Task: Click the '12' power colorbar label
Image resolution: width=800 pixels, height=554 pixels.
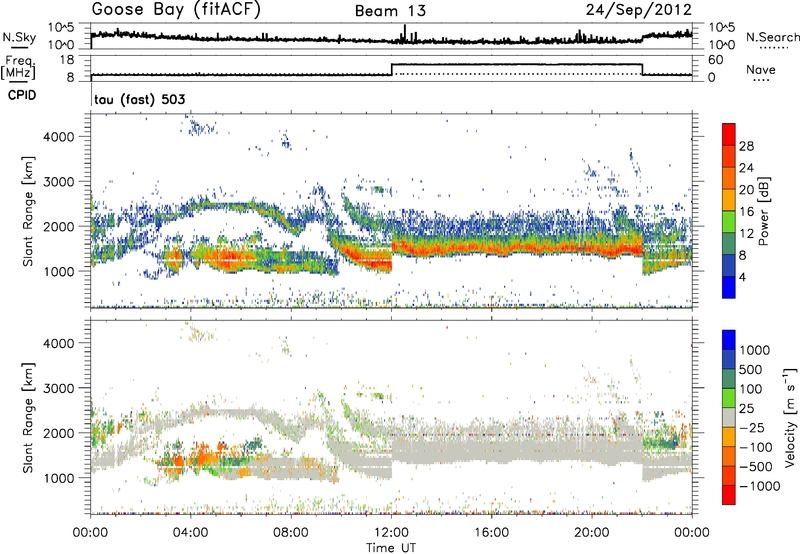Action: click(x=746, y=234)
